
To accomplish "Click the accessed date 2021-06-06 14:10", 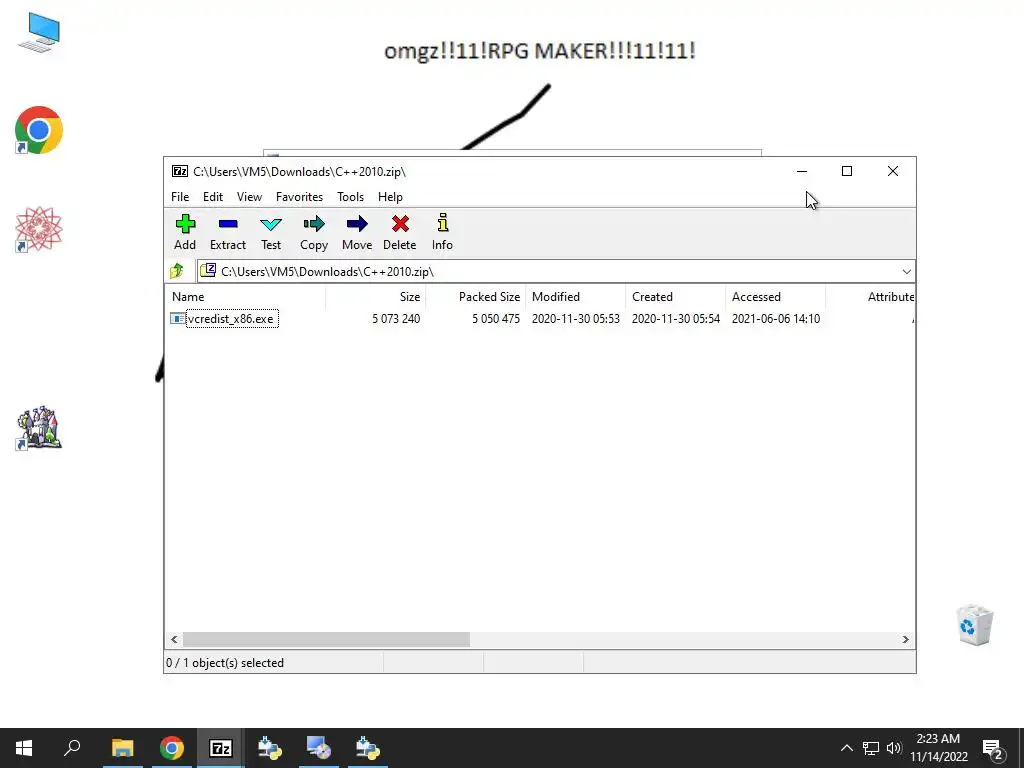I will [x=775, y=319].
